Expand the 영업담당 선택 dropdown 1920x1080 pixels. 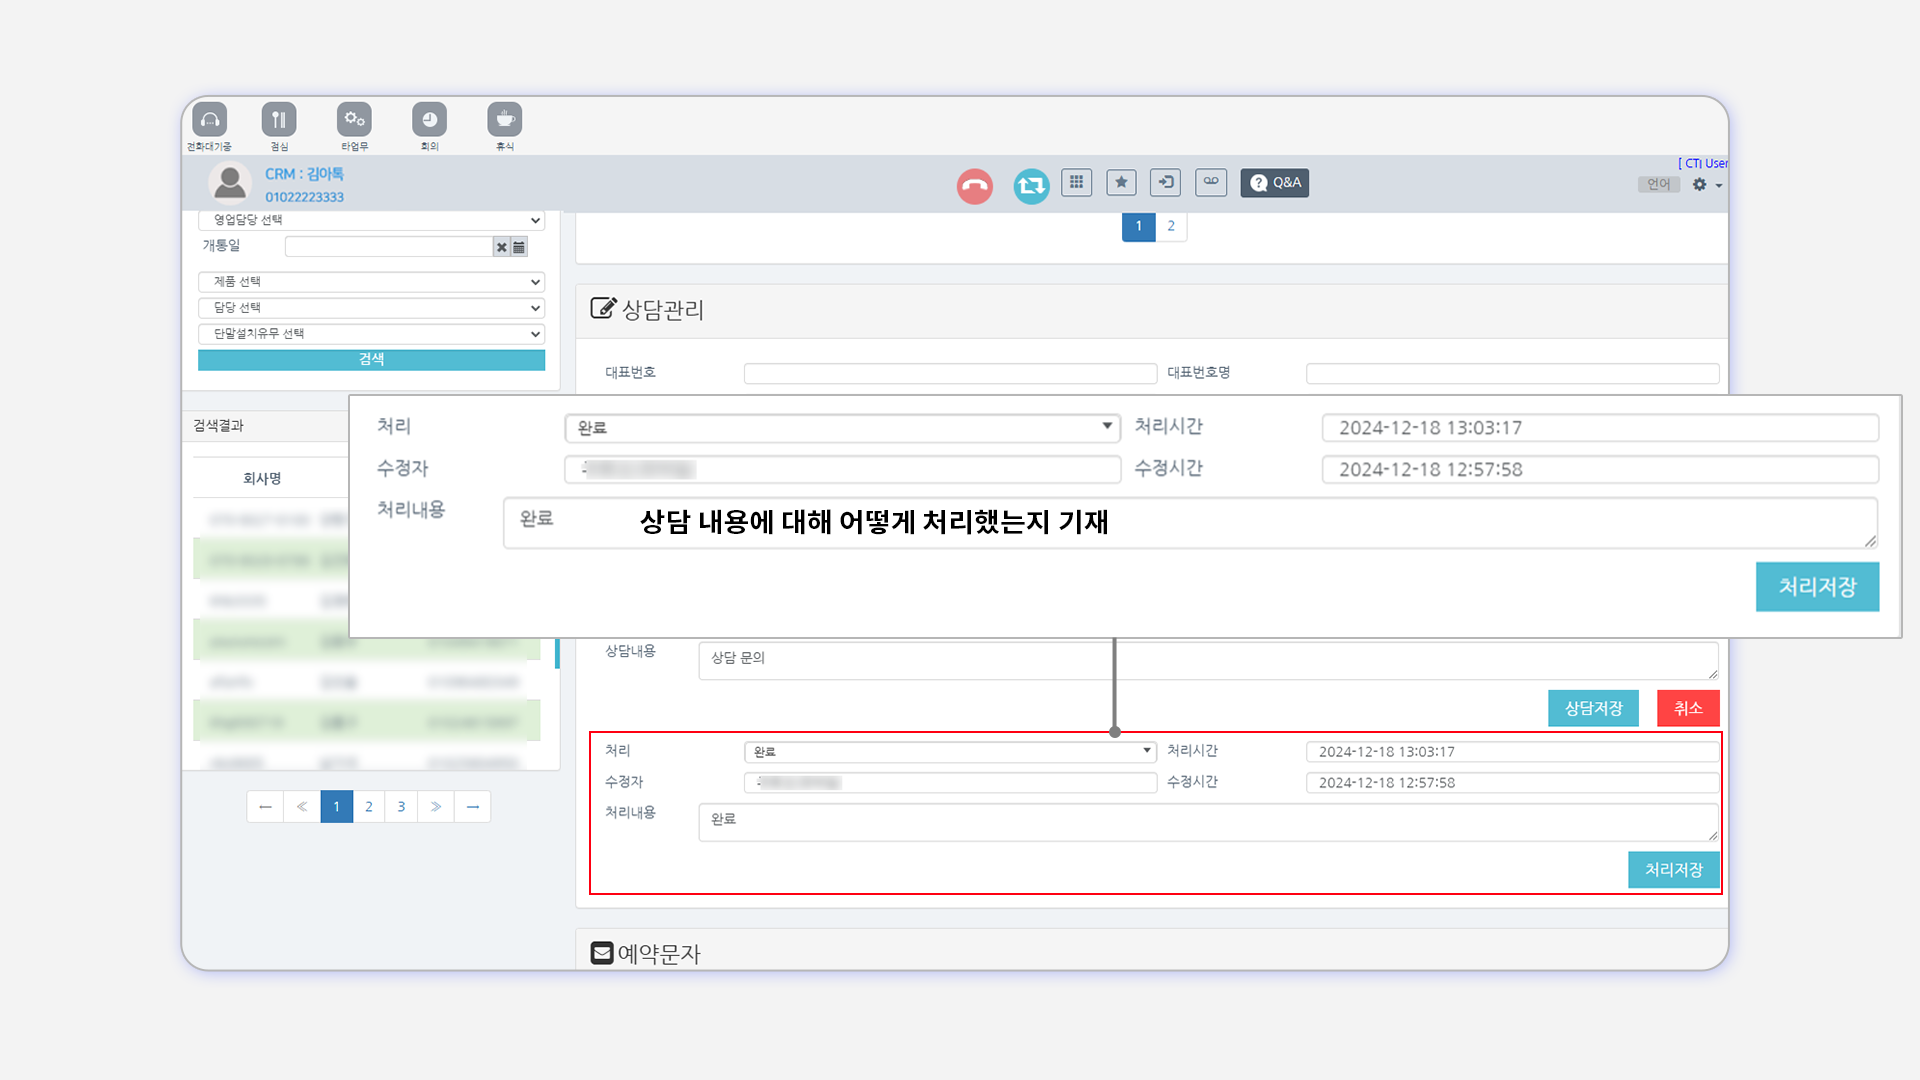pos(371,220)
